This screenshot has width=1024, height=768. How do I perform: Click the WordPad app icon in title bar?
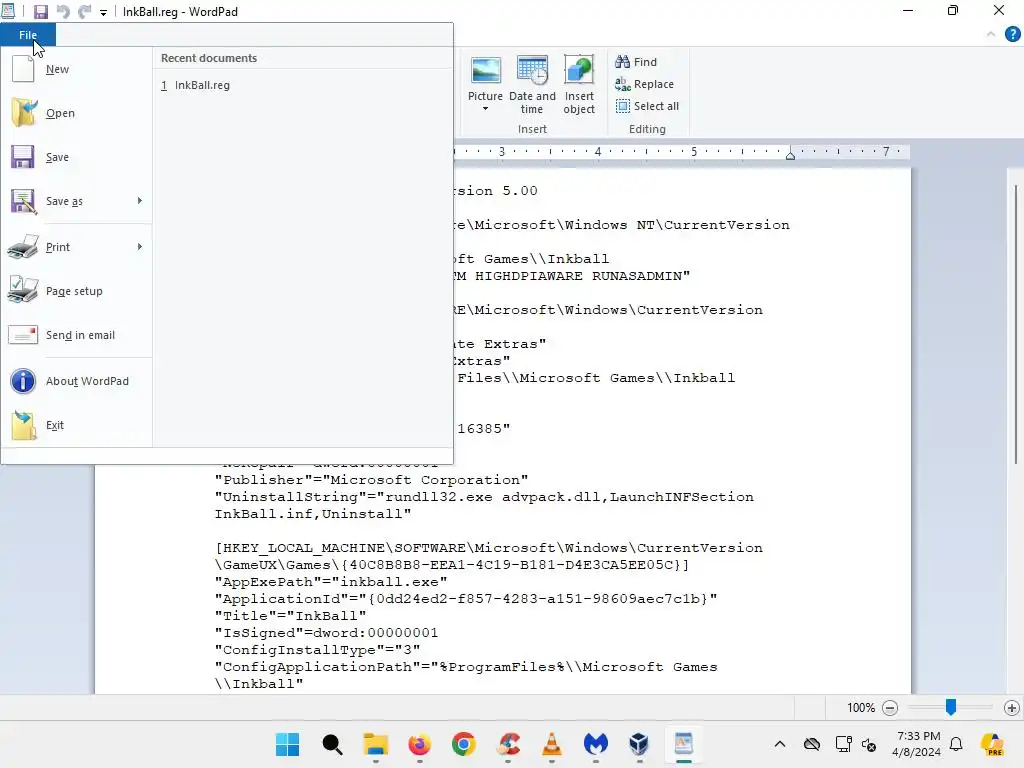[x=8, y=11]
